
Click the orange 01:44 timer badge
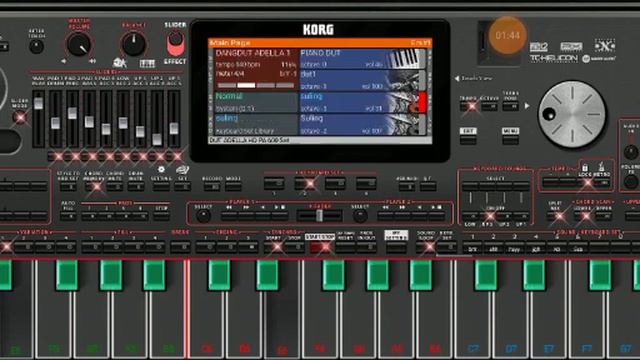508,36
